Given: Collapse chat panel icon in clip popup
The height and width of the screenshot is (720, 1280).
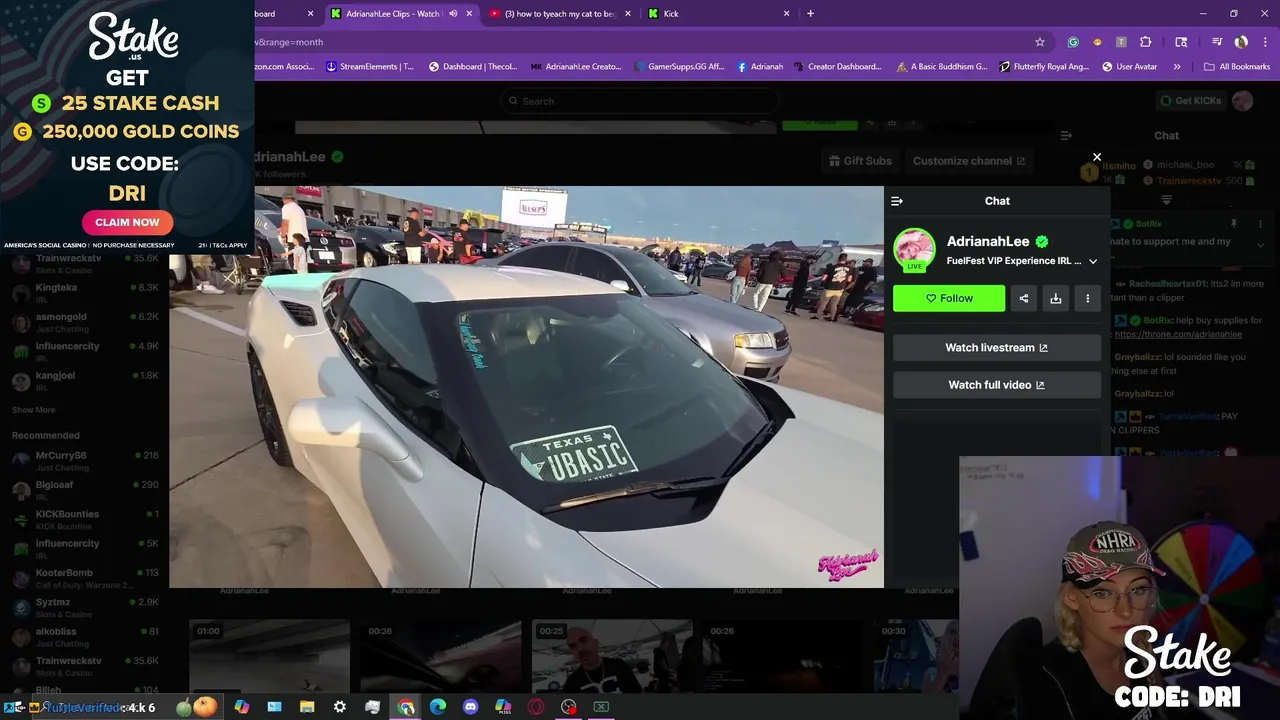Looking at the screenshot, I should (897, 201).
